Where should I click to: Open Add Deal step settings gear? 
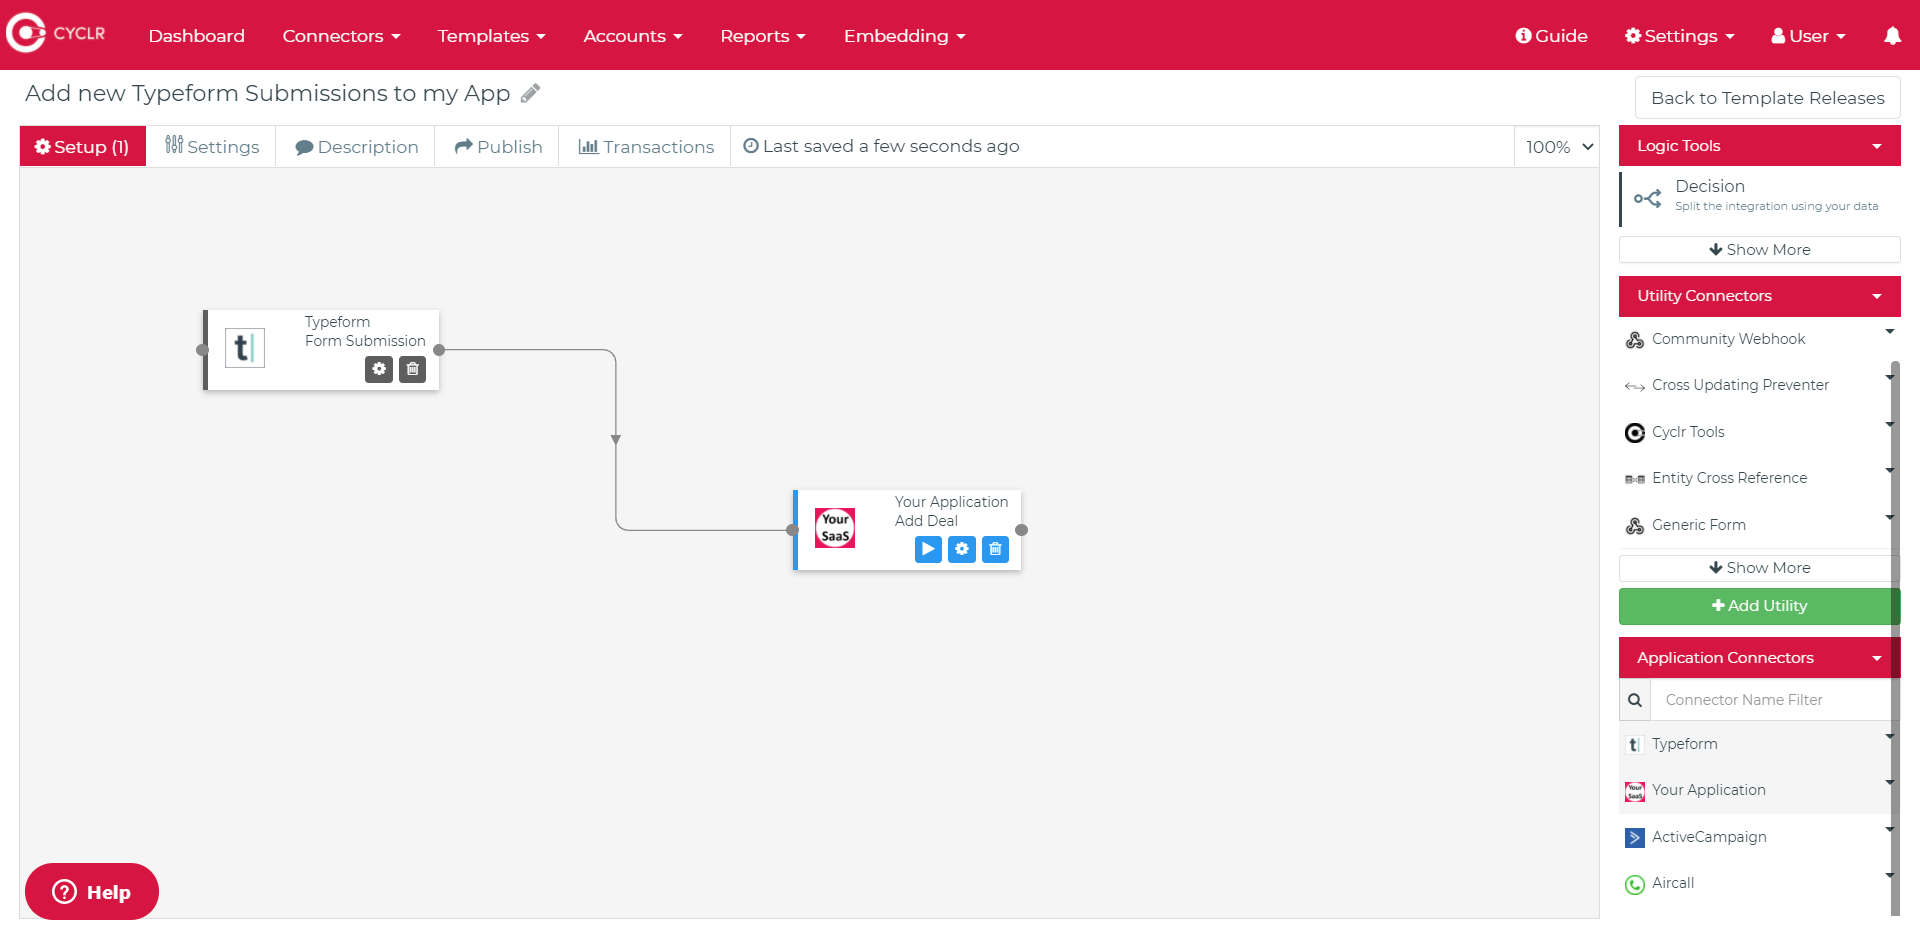pyautogui.click(x=962, y=549)
